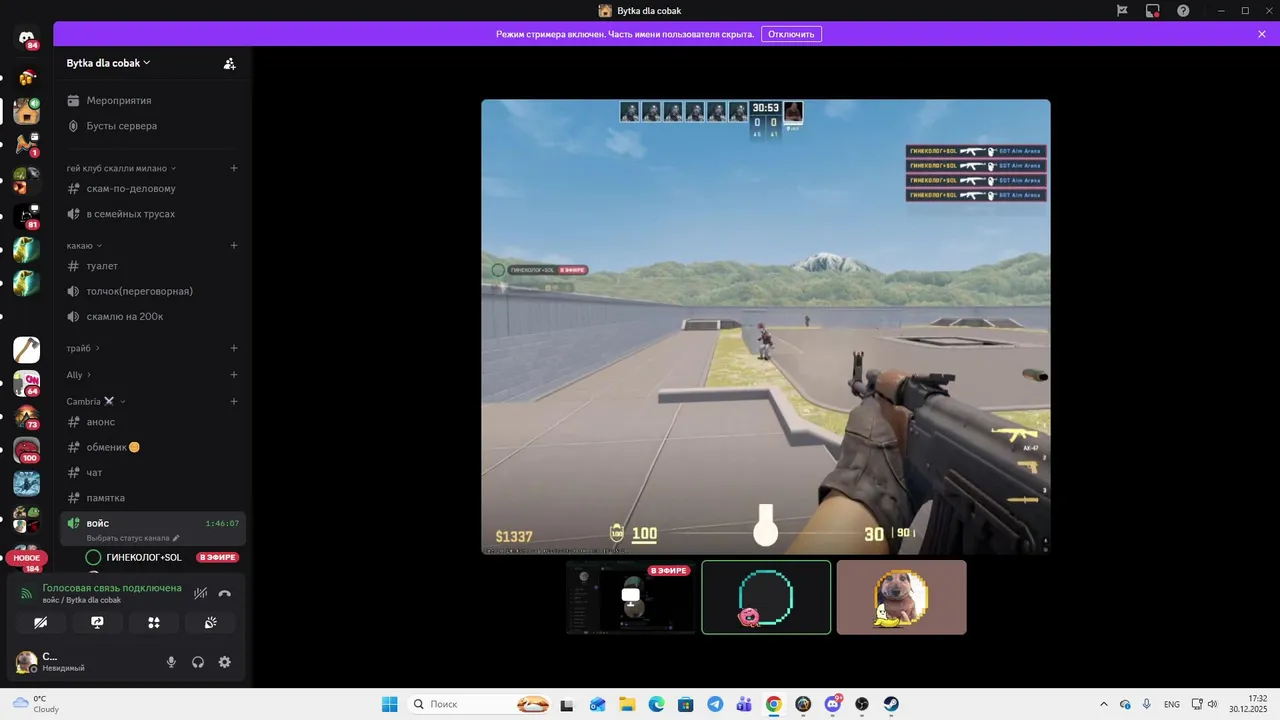Open the Bytka dla cobak server dropdown
Screen dimensions: 1280x720
108,63
